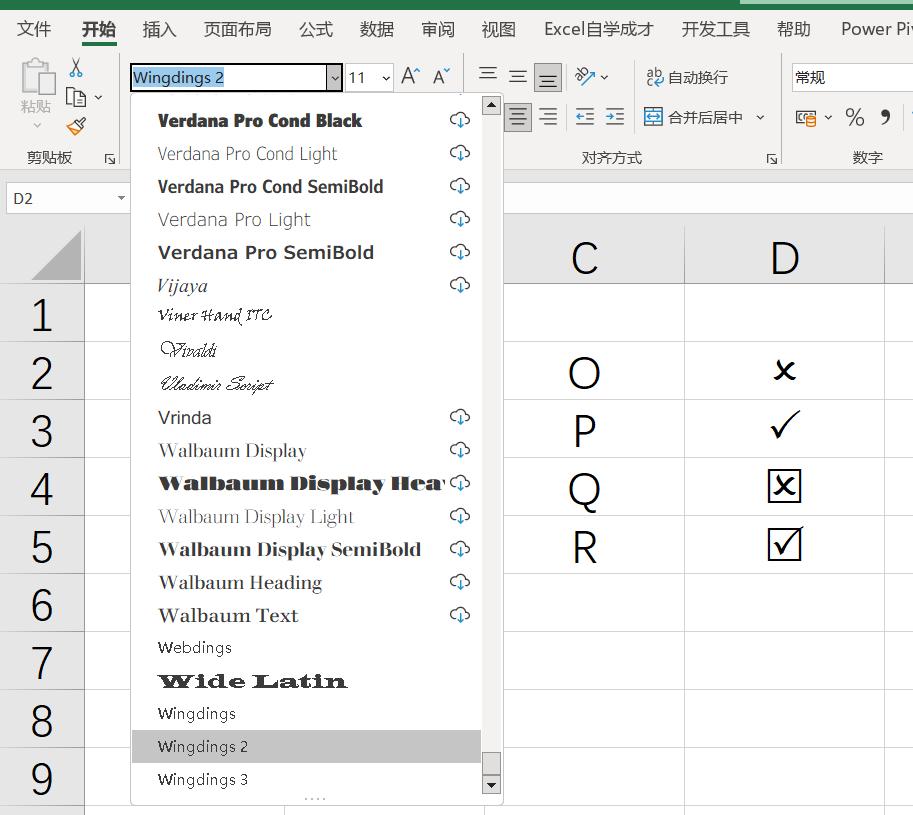Toggle center horizontal alignment button

[517, 117]
